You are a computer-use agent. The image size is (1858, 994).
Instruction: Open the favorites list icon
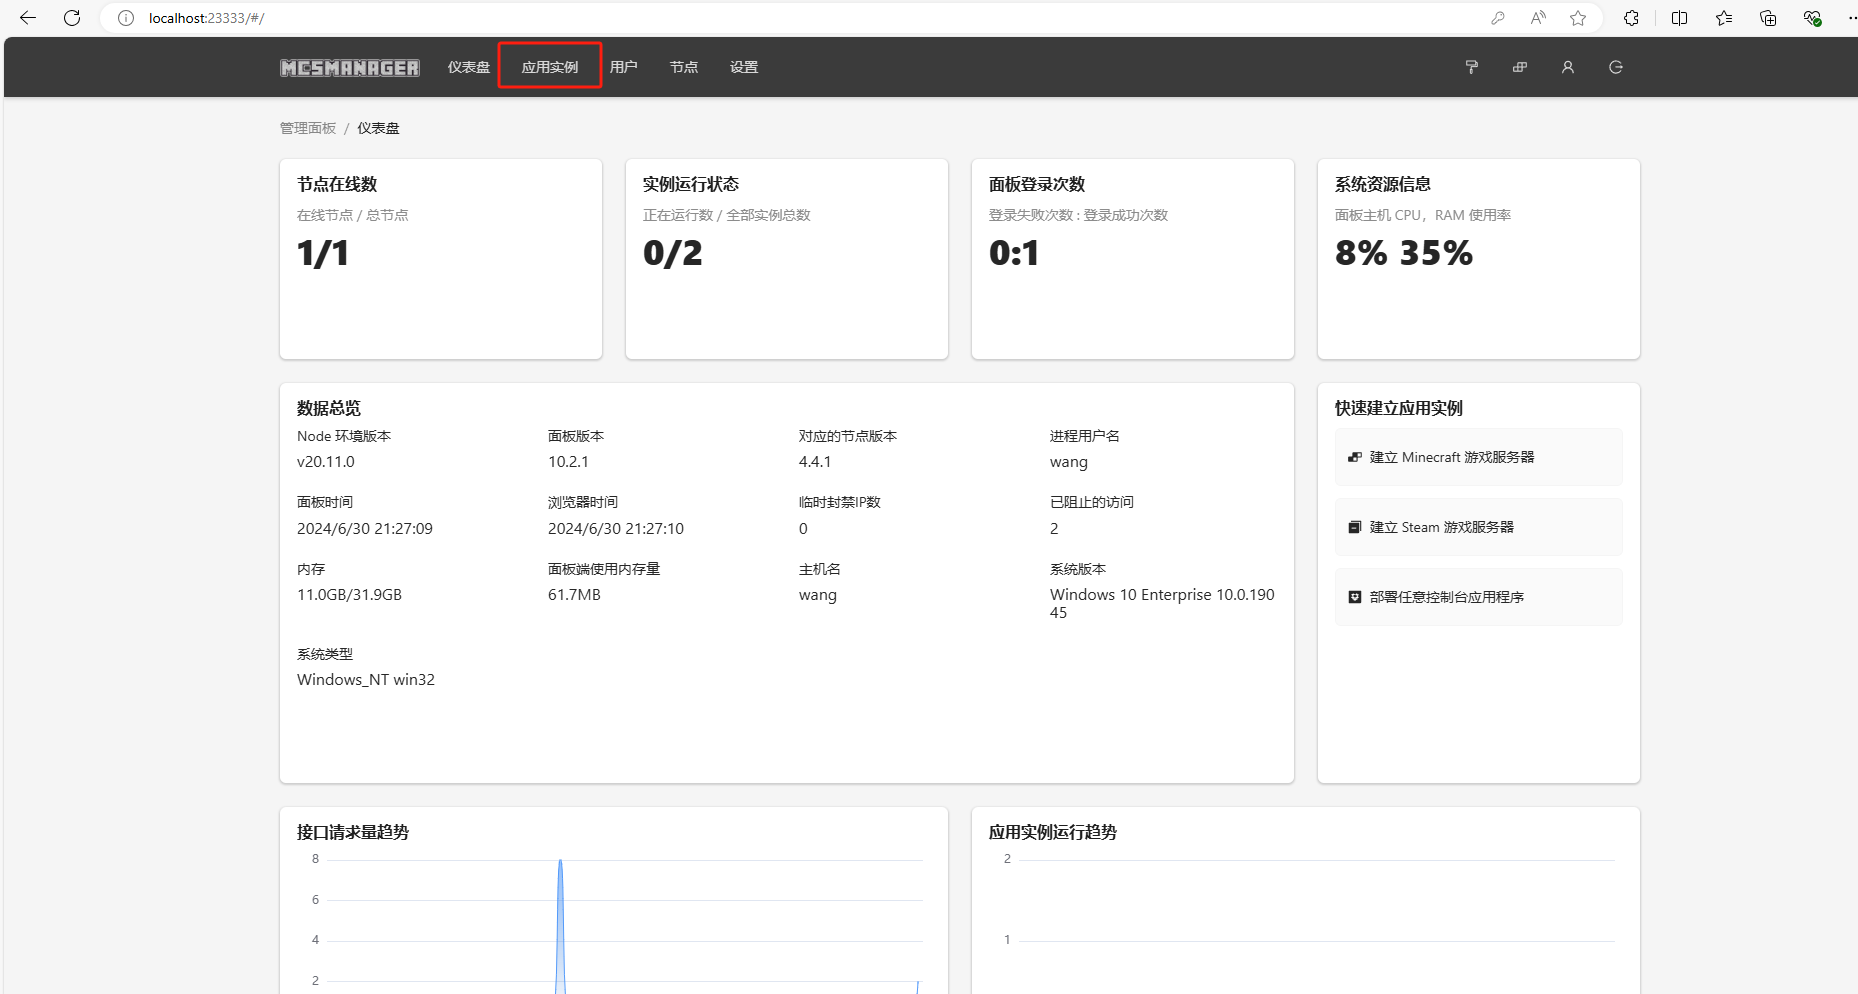pos(1724,18)
